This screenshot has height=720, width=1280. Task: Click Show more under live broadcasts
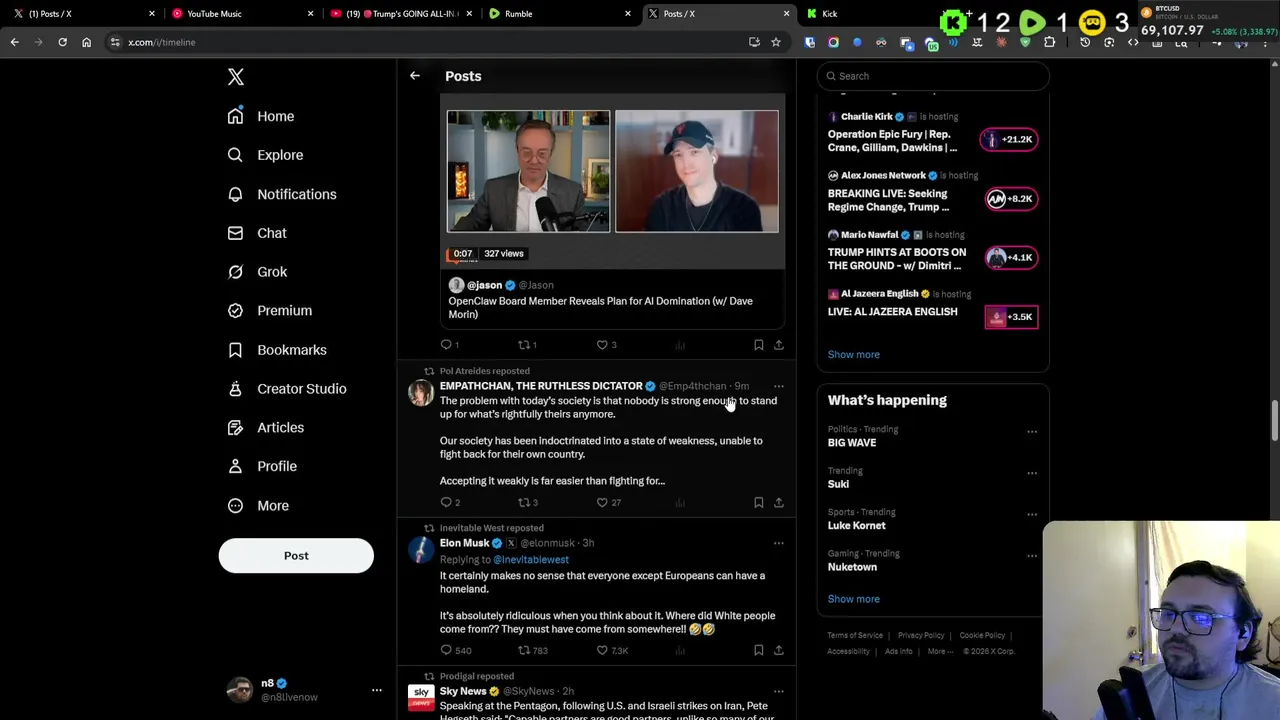point(854,354)
